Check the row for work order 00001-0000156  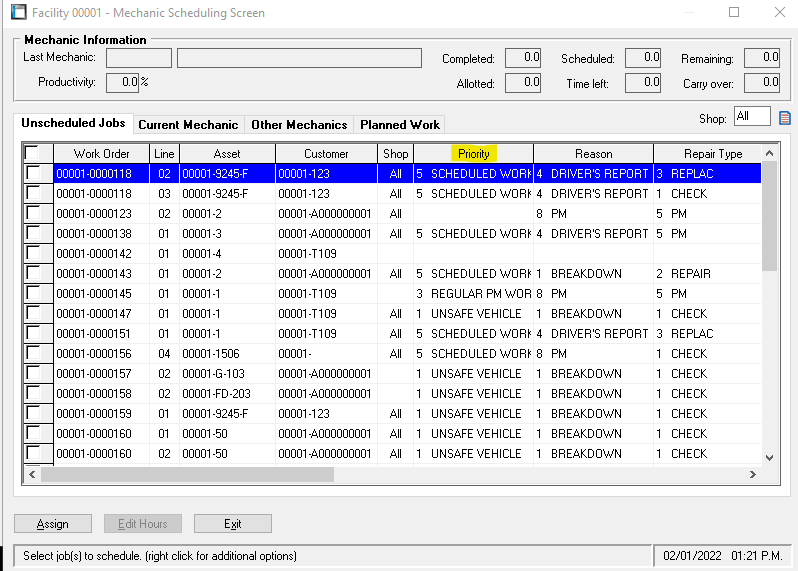34,353
